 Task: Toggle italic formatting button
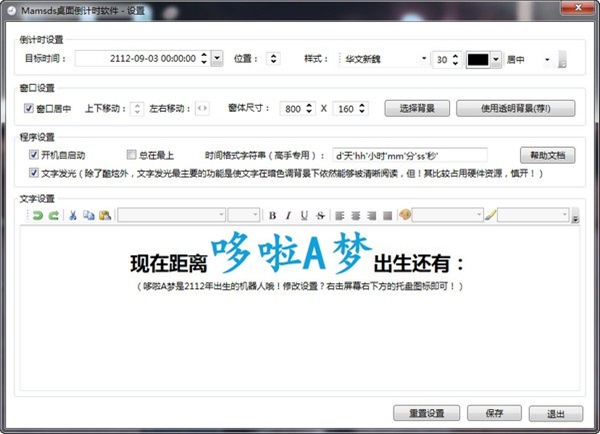coord(288,215)
